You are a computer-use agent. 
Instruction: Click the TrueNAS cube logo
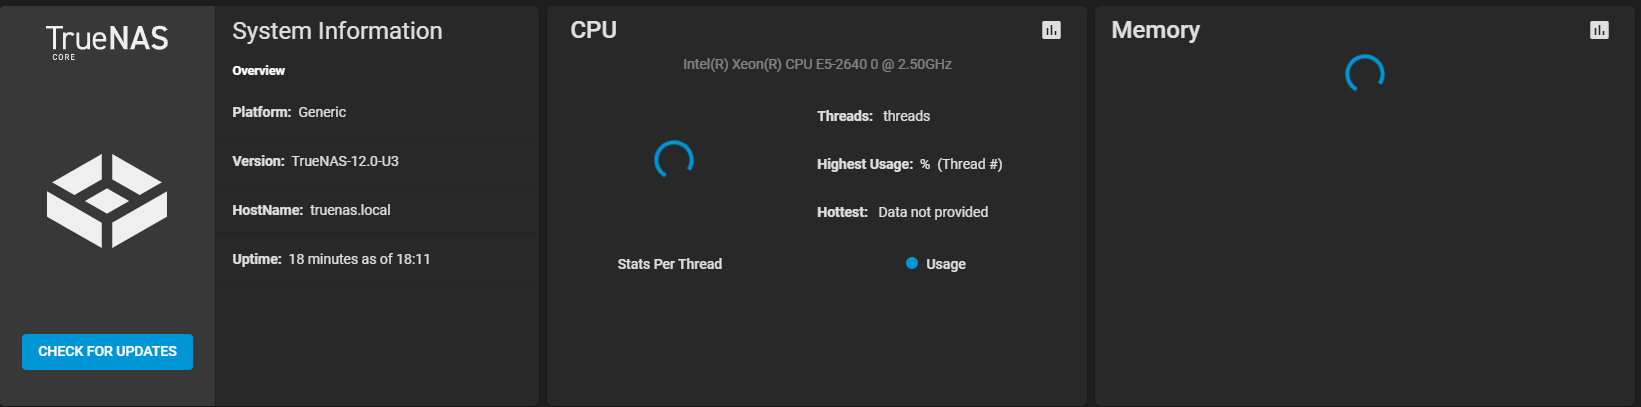pyautogui.click(x=107, y=201)
